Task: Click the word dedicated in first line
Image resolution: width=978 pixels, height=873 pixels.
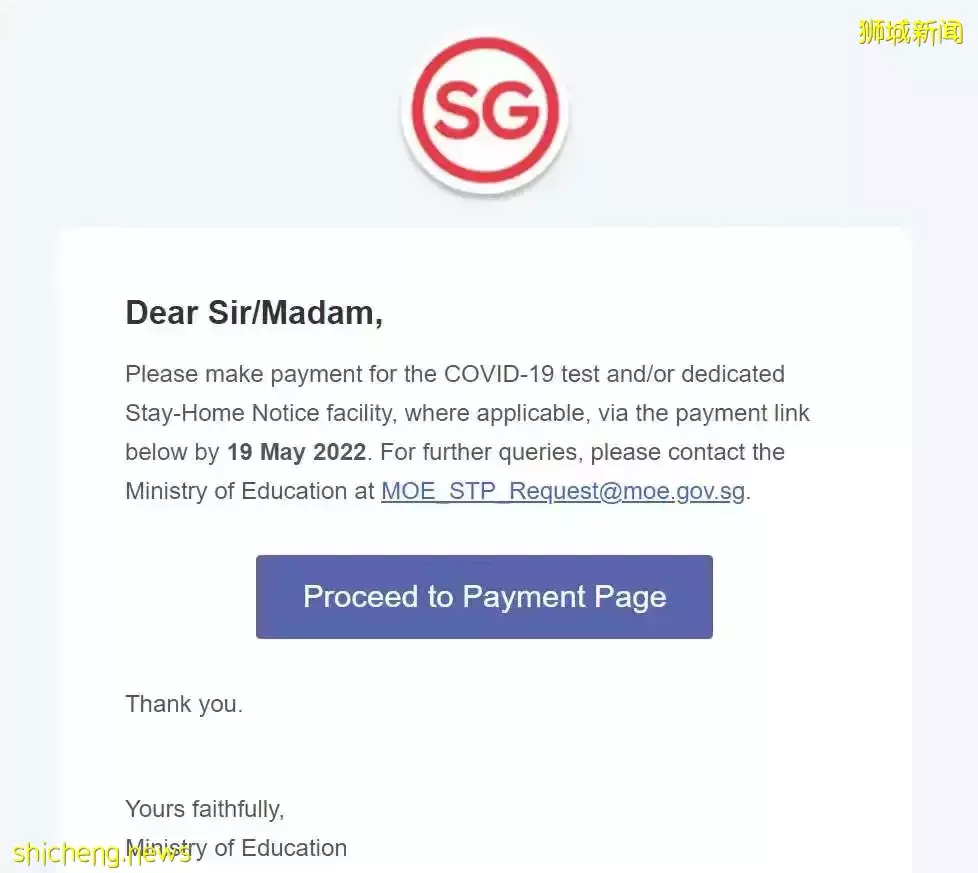Action: (733, 374)
